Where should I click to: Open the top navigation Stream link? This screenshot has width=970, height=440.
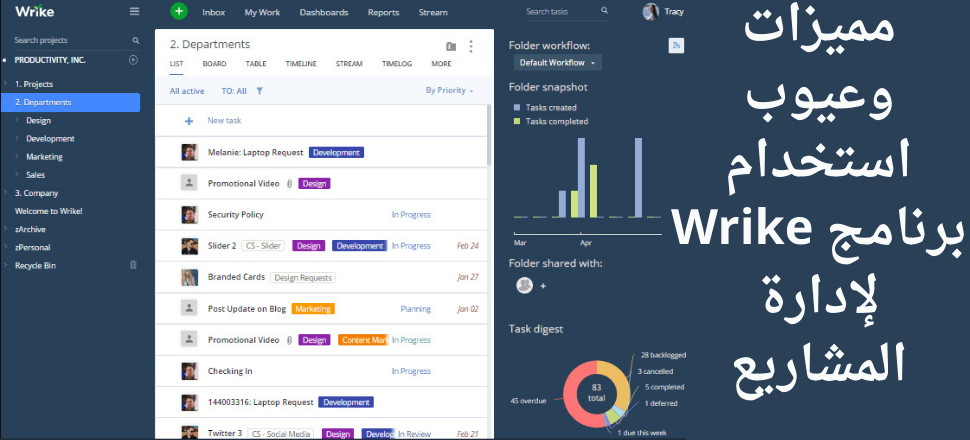point(433,12)
